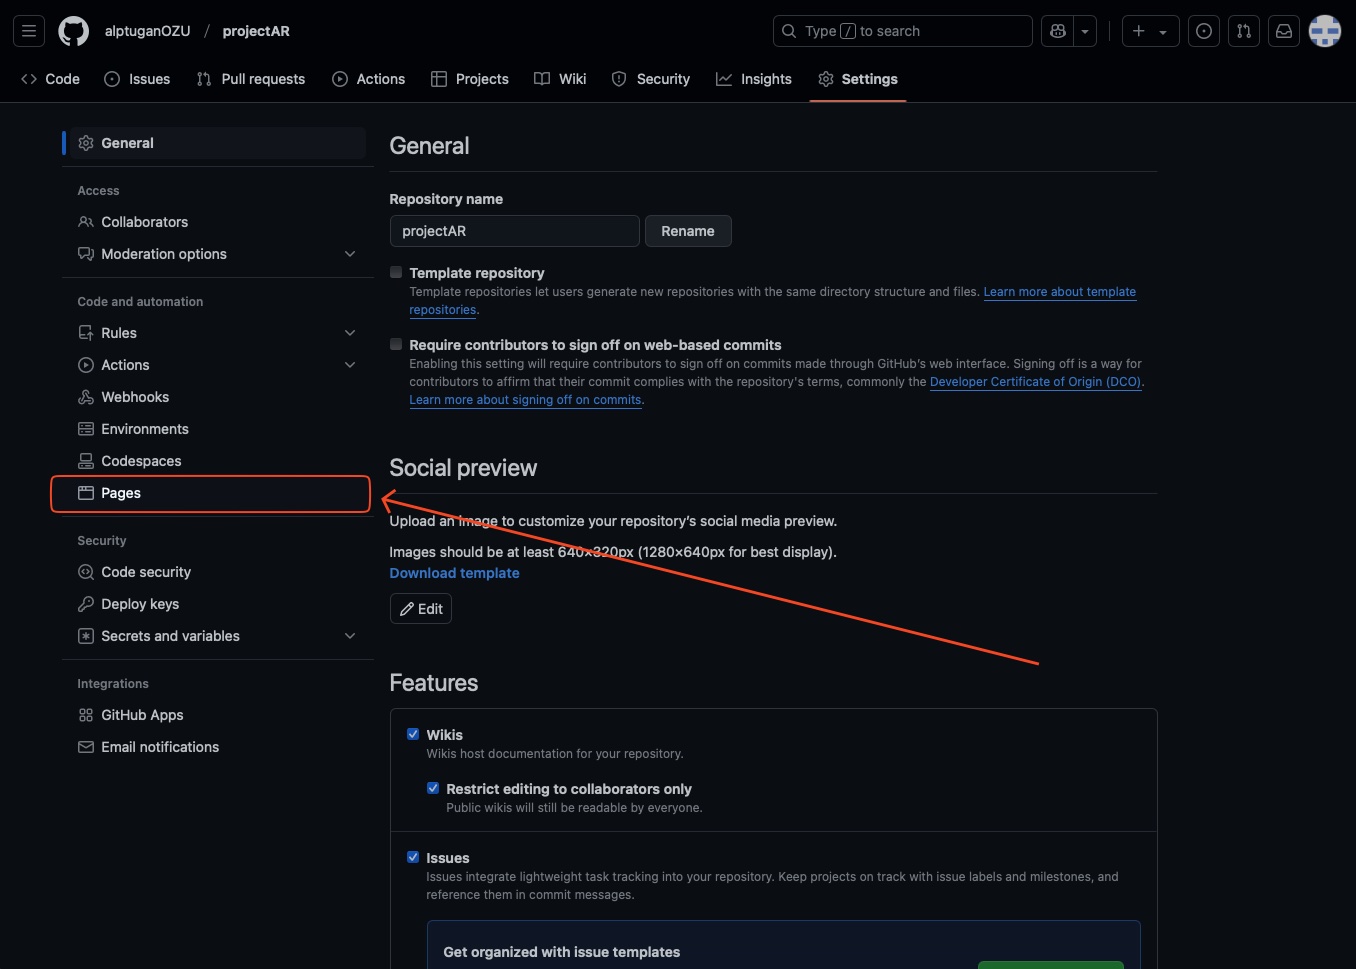Open Copilot chat icon in header
Viewport: 1356px width, 969px height.
[1058, 31]
